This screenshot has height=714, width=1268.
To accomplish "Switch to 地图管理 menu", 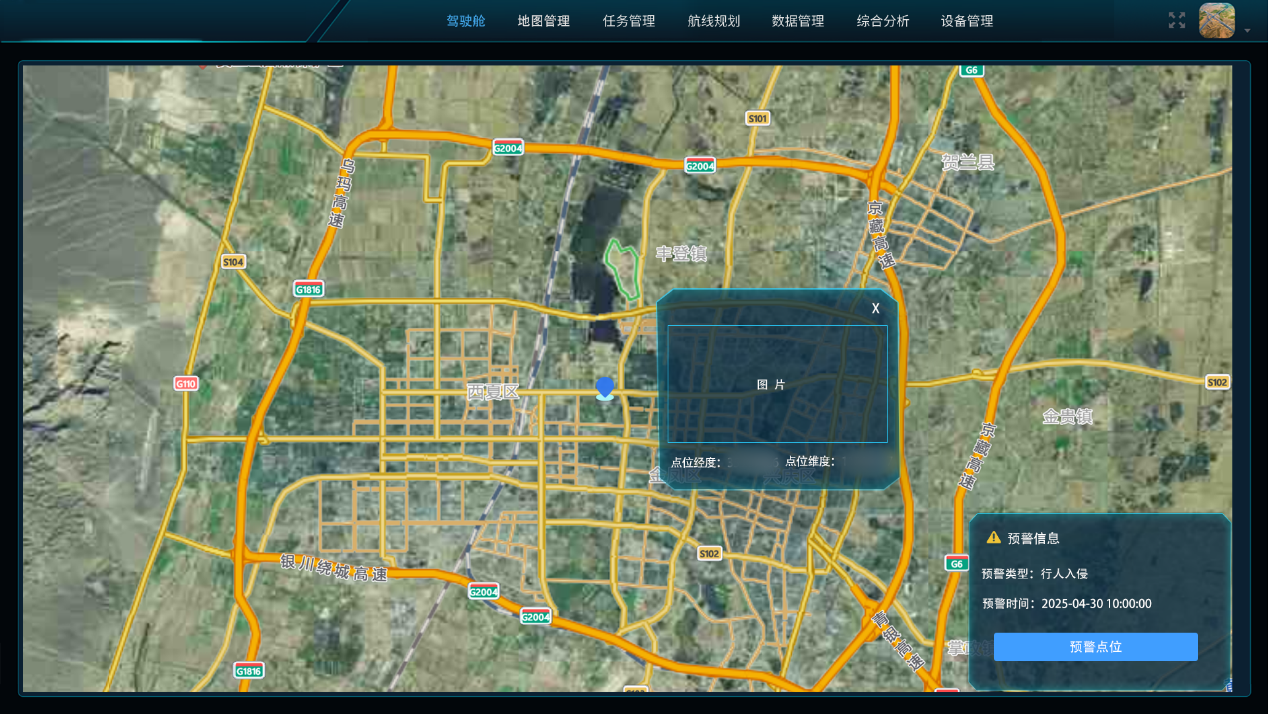I will (543, 21).
